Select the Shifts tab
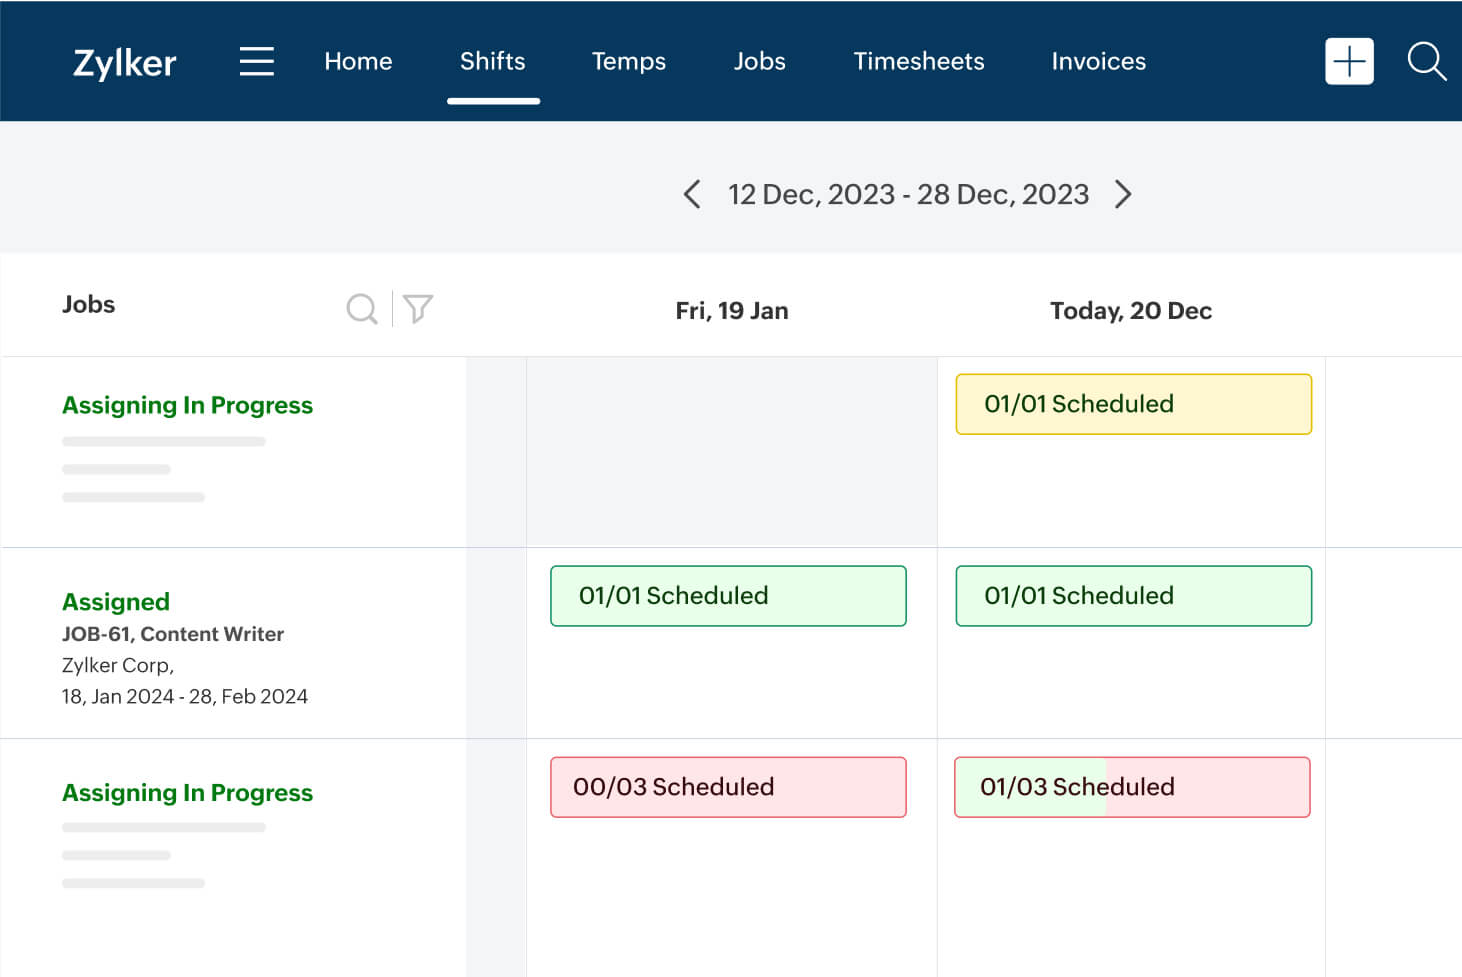The height and width of the screenshot is (977, 1462). point(493,61)
